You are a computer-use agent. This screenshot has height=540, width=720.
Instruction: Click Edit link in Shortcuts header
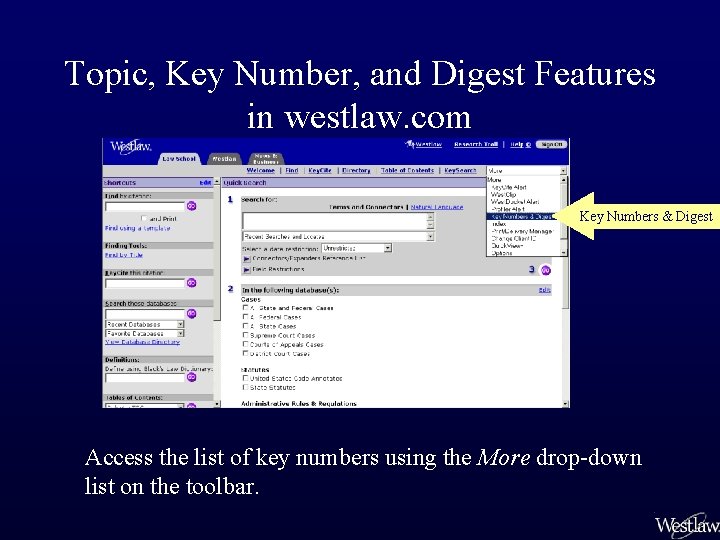pos(205,182)
